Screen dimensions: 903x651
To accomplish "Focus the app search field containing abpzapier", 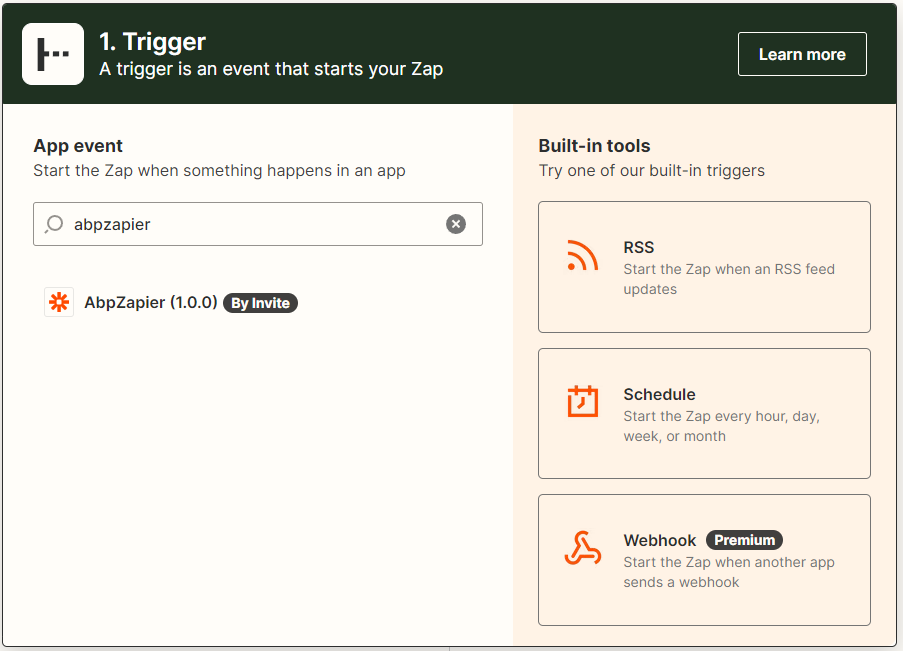I will point(258,224).
